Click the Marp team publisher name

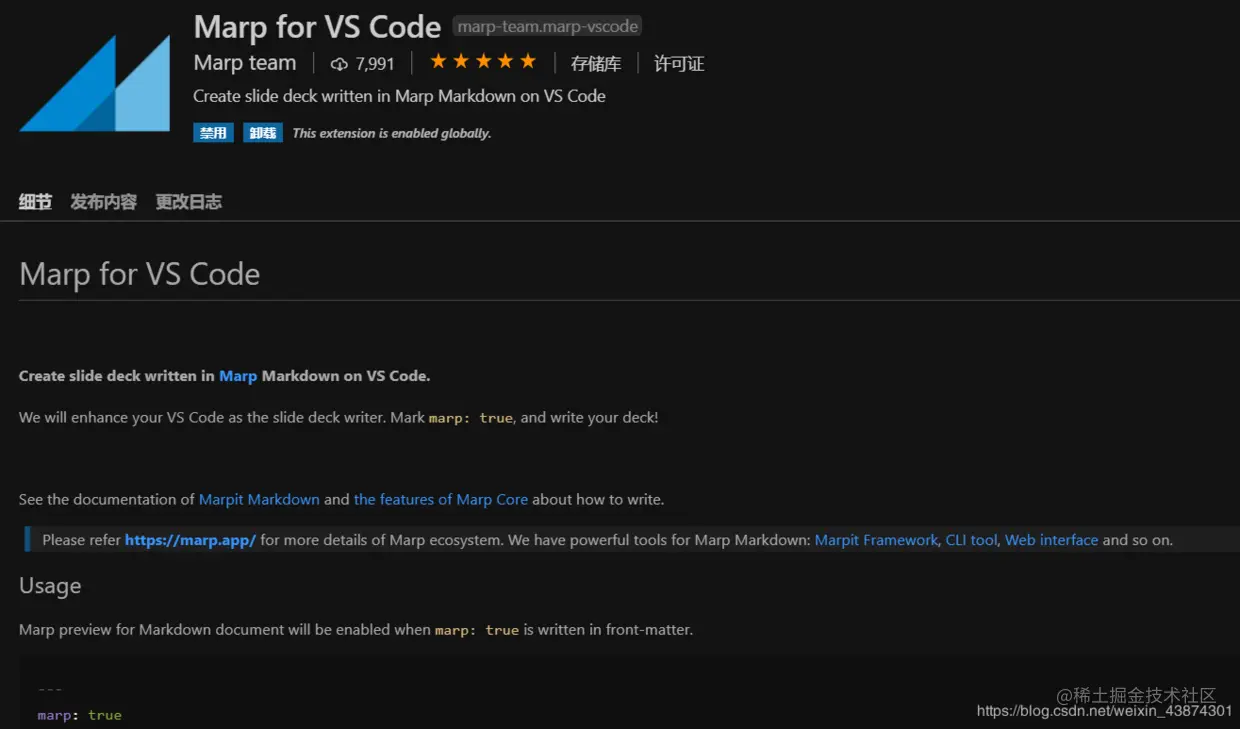pos(245,63)
